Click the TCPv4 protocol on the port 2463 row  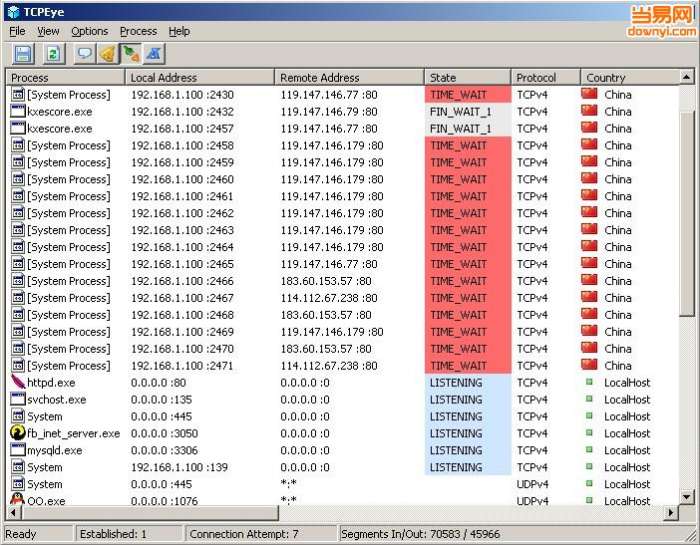[532, 230]
